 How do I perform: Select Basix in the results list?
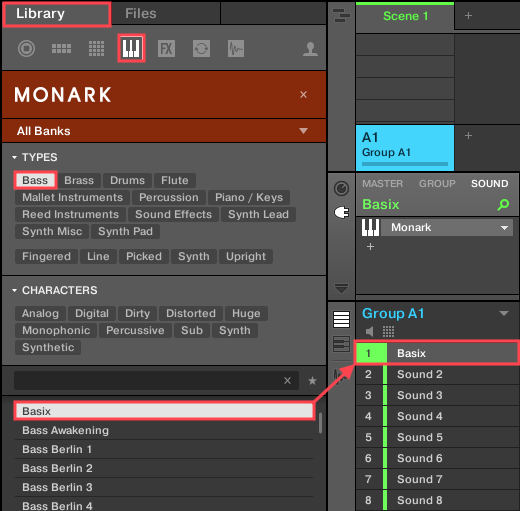(164, 411)
